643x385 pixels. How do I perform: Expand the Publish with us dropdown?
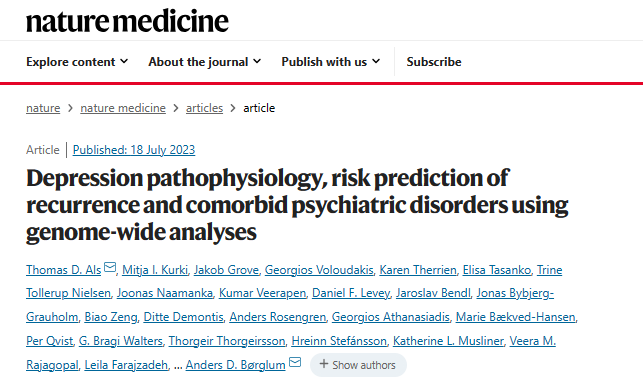pyautogui.click(x=331, y=62)
